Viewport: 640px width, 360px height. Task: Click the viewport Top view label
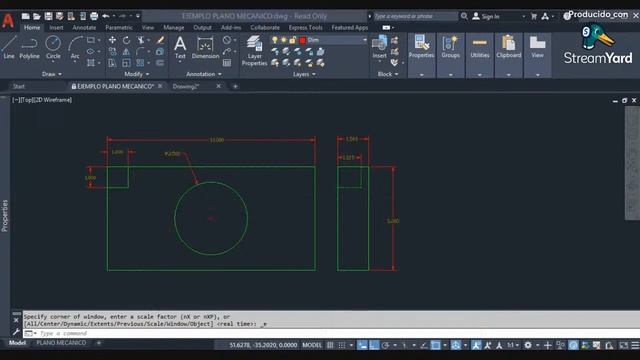(27, 100)
